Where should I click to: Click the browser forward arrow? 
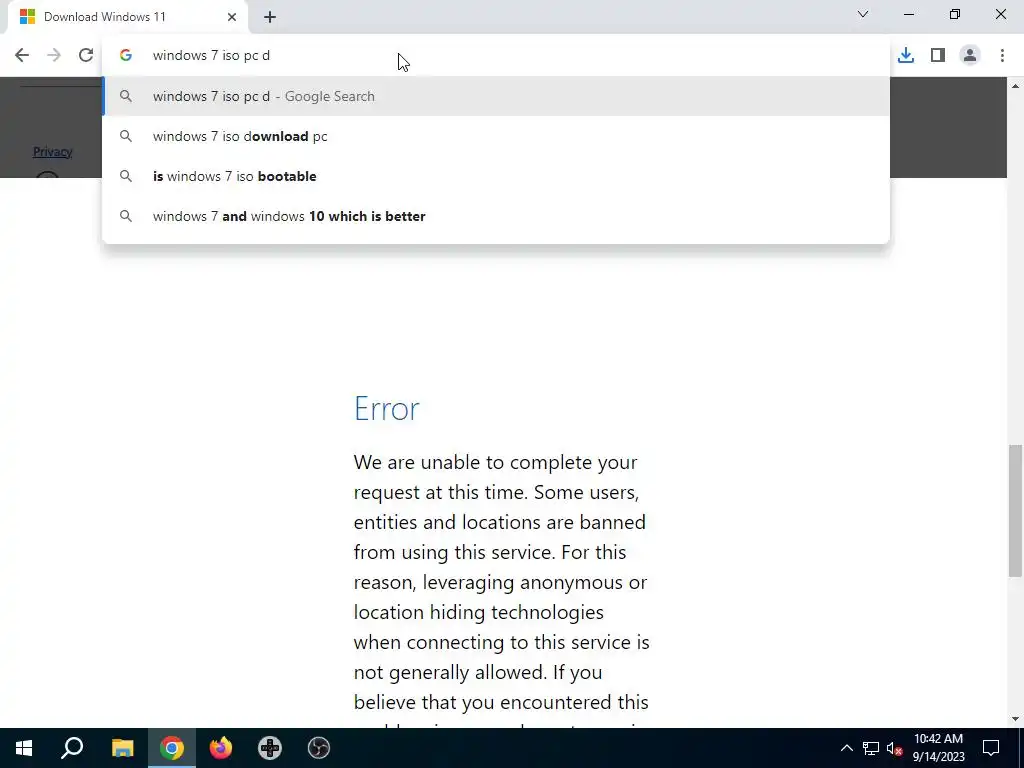pyautogui.click(x=54, y=56)
